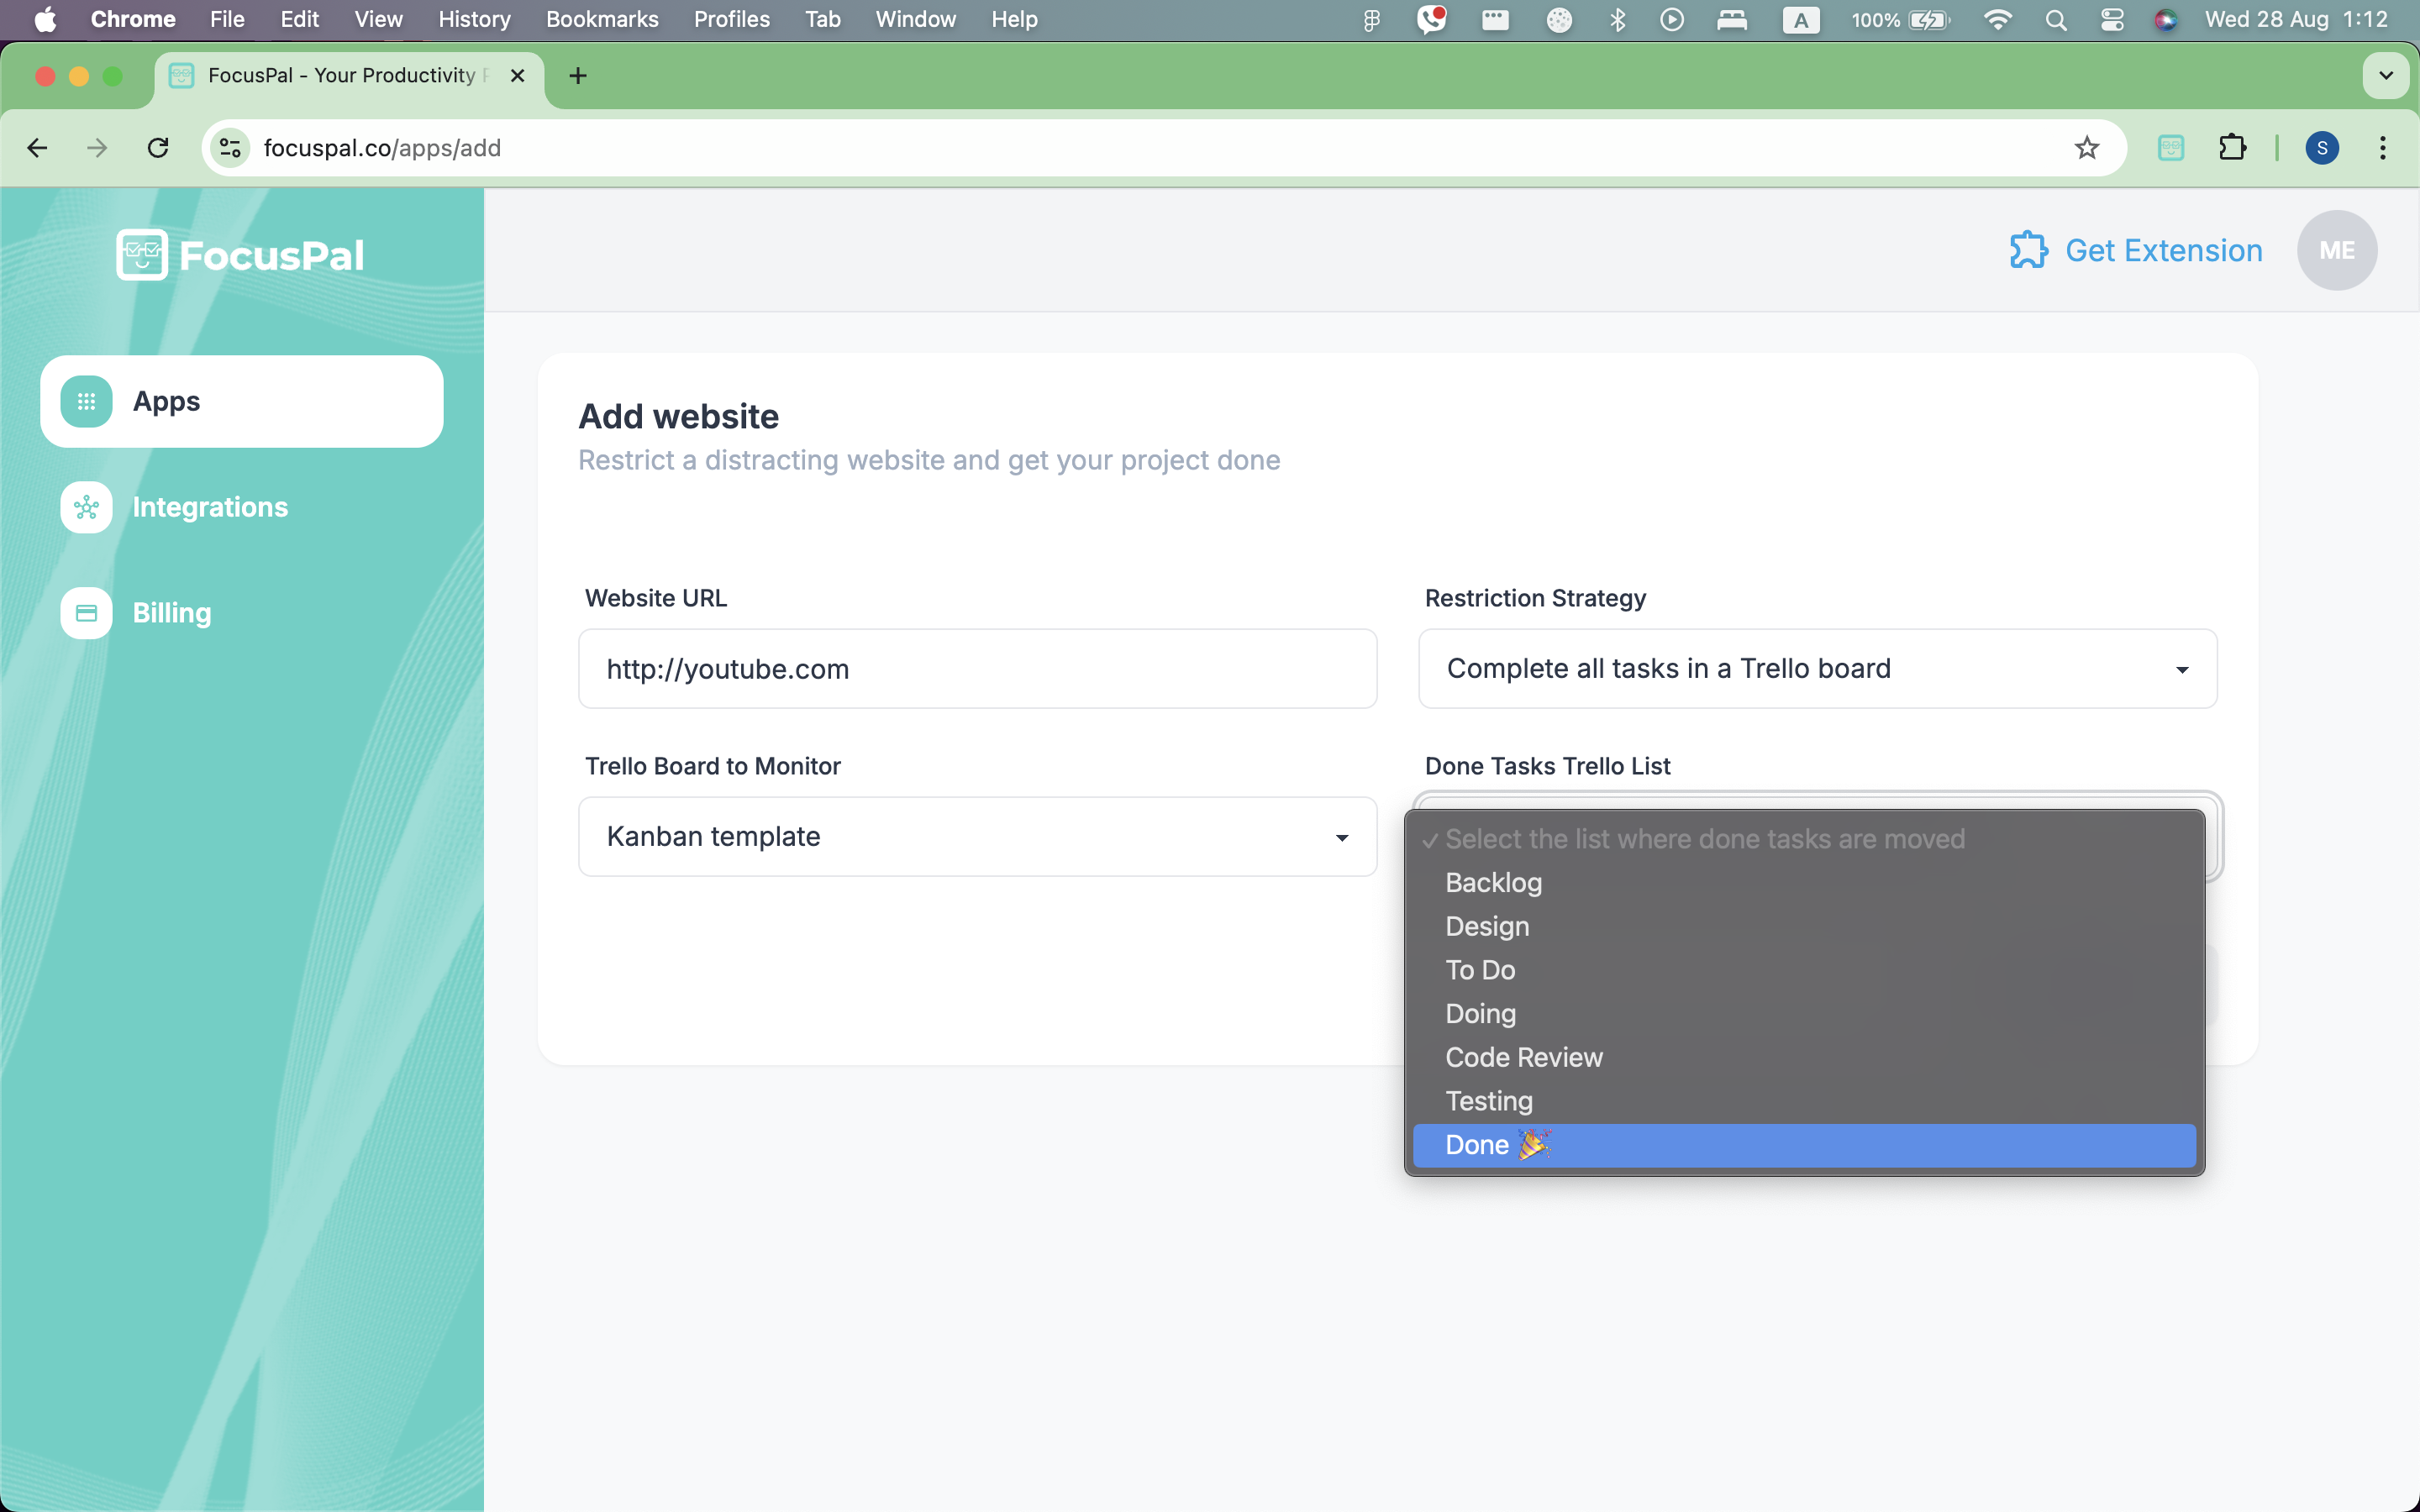Open the Chrome File menu
The image size is (2420, 1512).
pyautogui.click(x=227, y=19)
